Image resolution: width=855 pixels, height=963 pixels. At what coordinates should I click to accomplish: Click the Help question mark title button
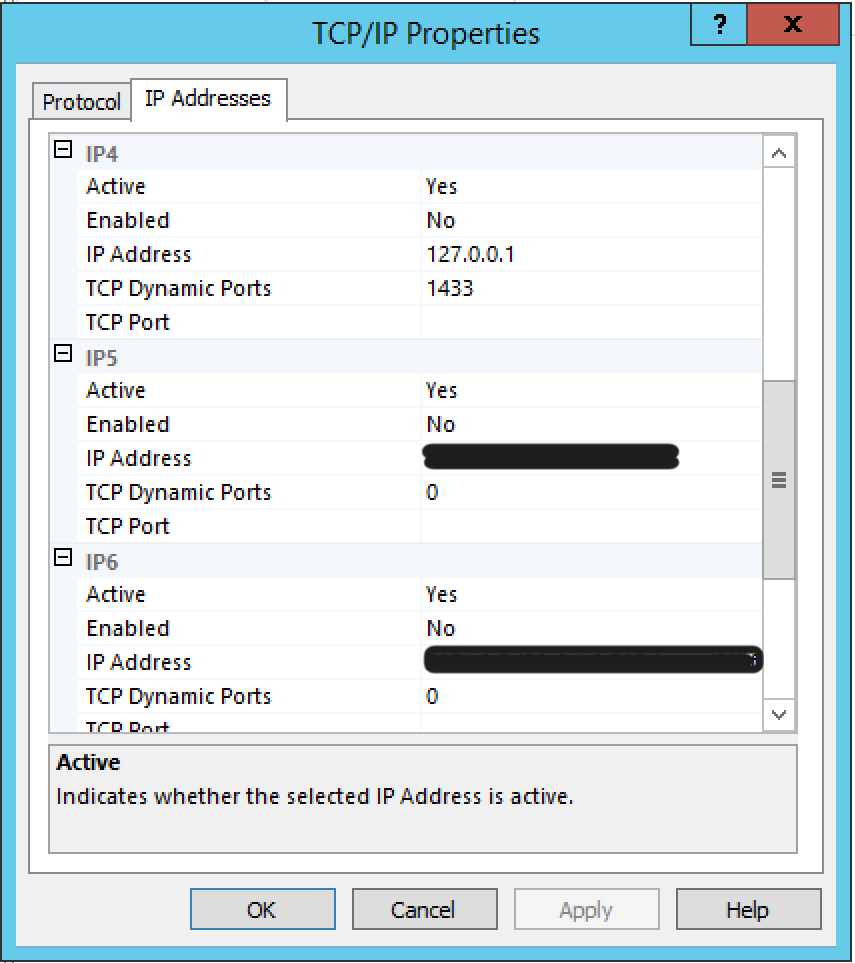(720, 25)
